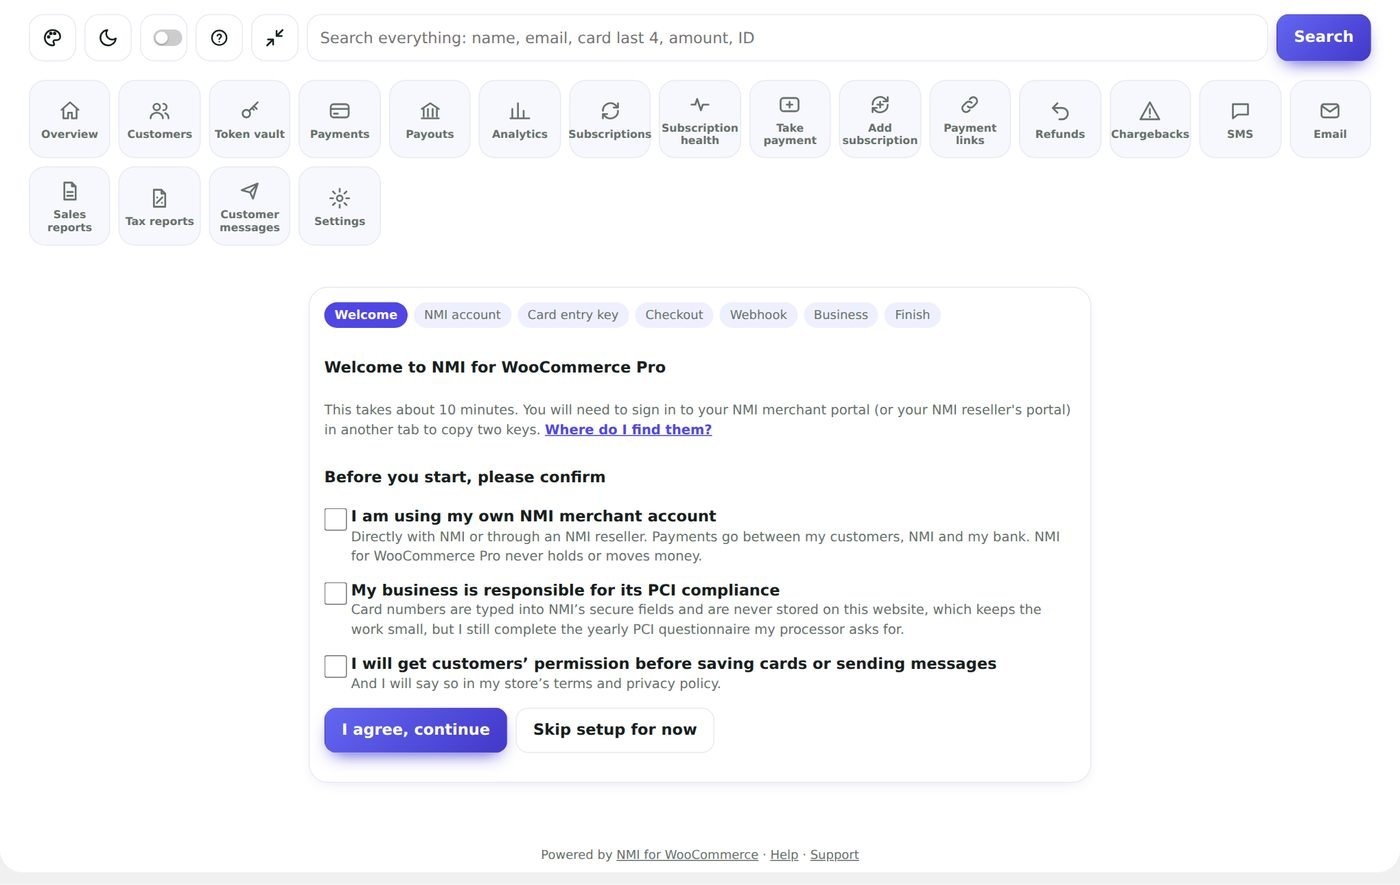The height and width of the screenshot is (885, 1400).
Task: Jump to Card entry key step
Action: pos(573,315)
